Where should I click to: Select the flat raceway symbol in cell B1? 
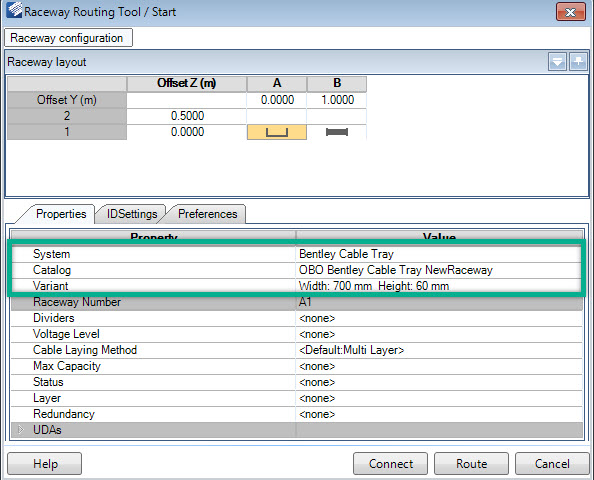[337, 132]
